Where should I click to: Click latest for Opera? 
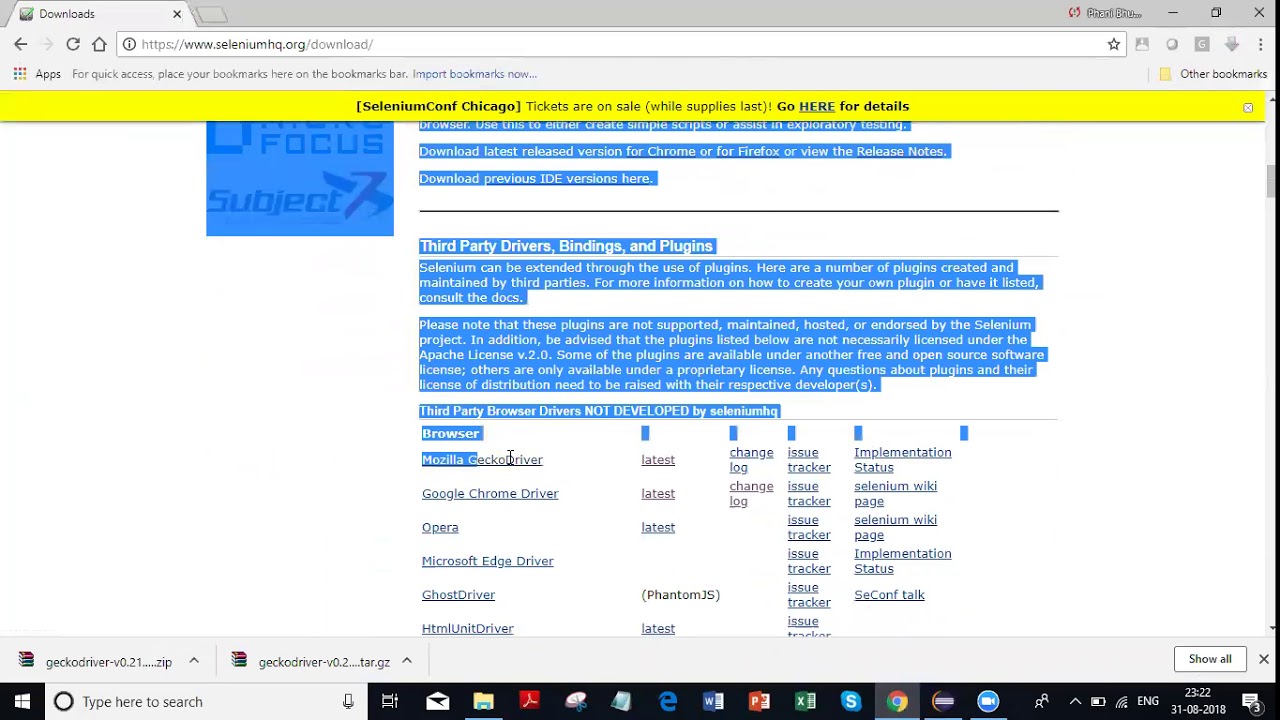(x=658, y=528)
